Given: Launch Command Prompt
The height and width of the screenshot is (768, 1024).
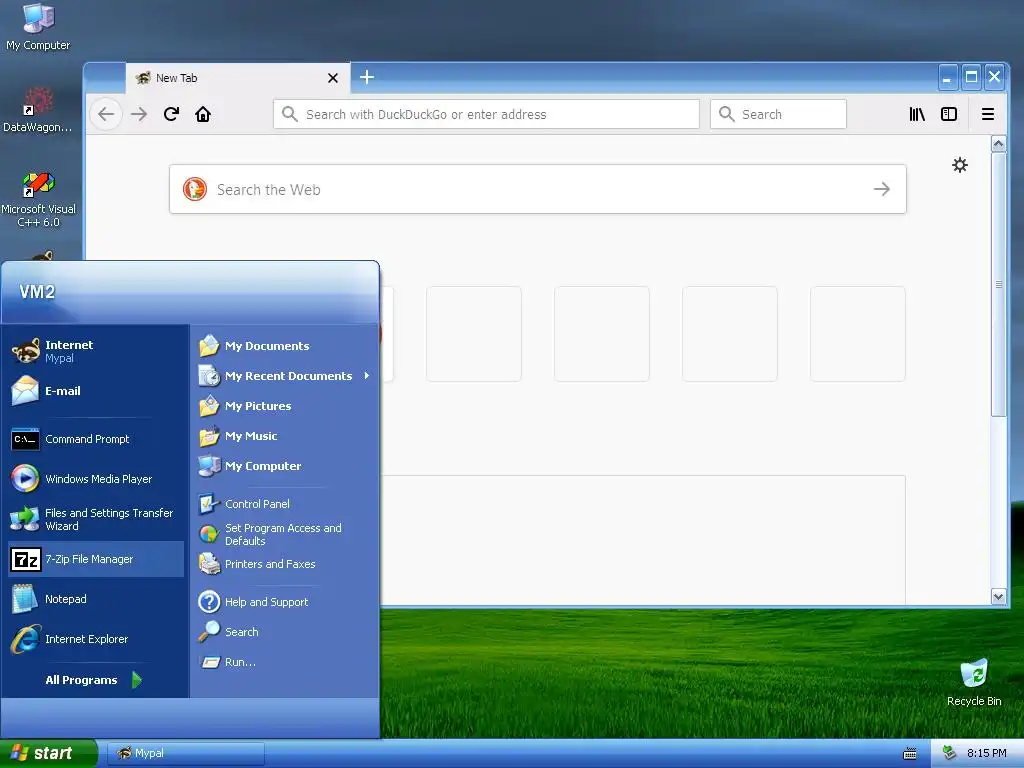Looking at the screenshot, I should click(95, 439).
